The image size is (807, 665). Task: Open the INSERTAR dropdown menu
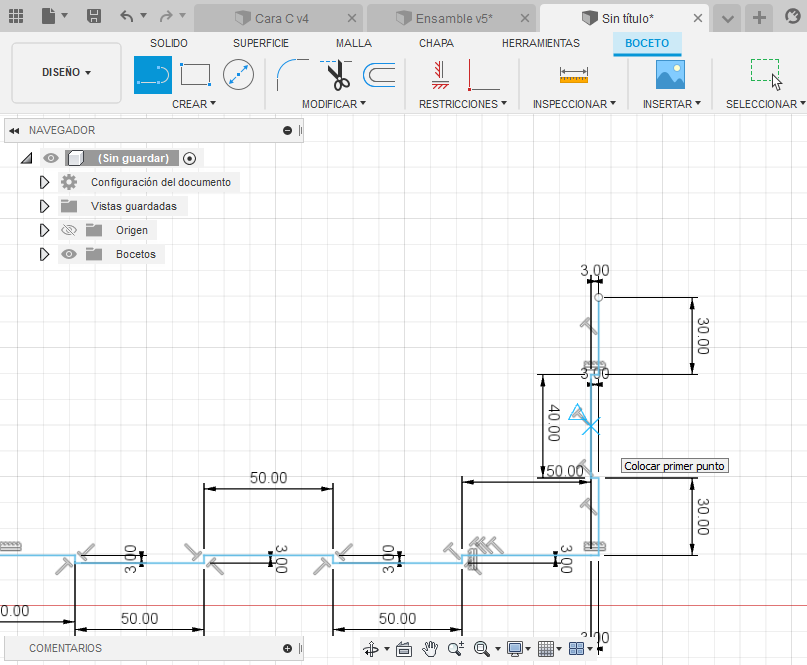pos(672,104)
